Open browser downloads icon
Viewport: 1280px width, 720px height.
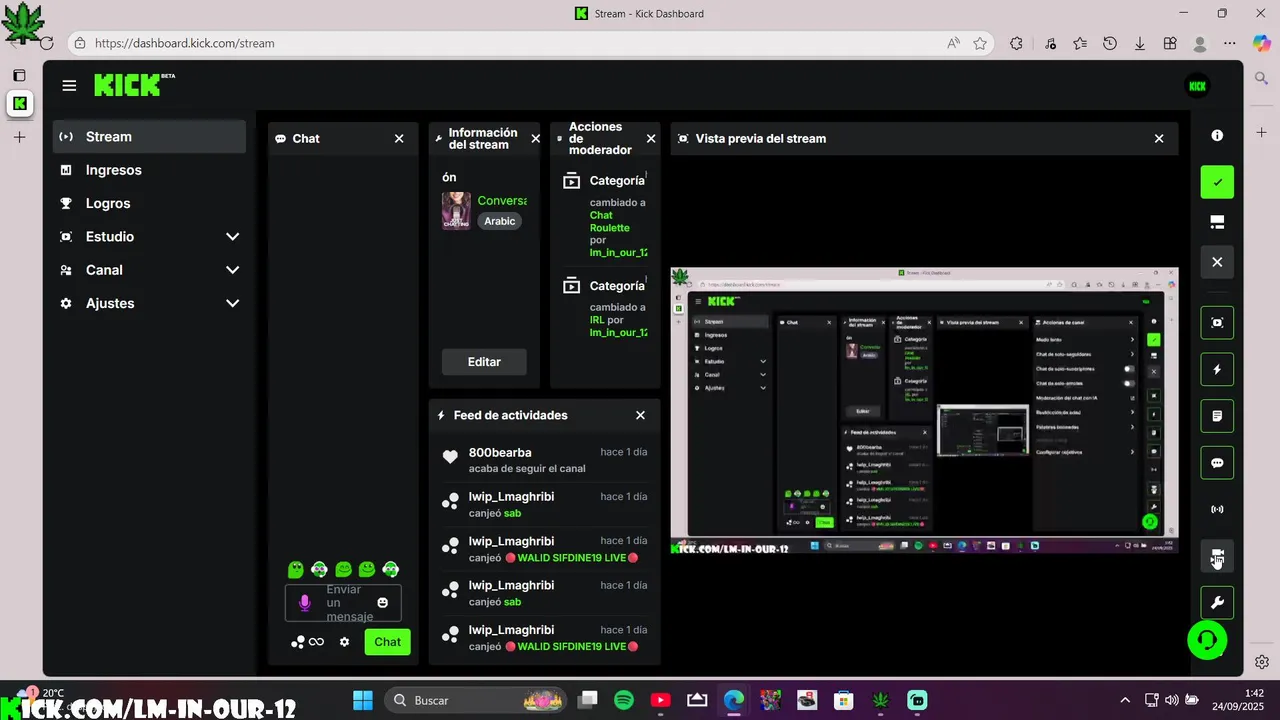(x=1140, y=43)
